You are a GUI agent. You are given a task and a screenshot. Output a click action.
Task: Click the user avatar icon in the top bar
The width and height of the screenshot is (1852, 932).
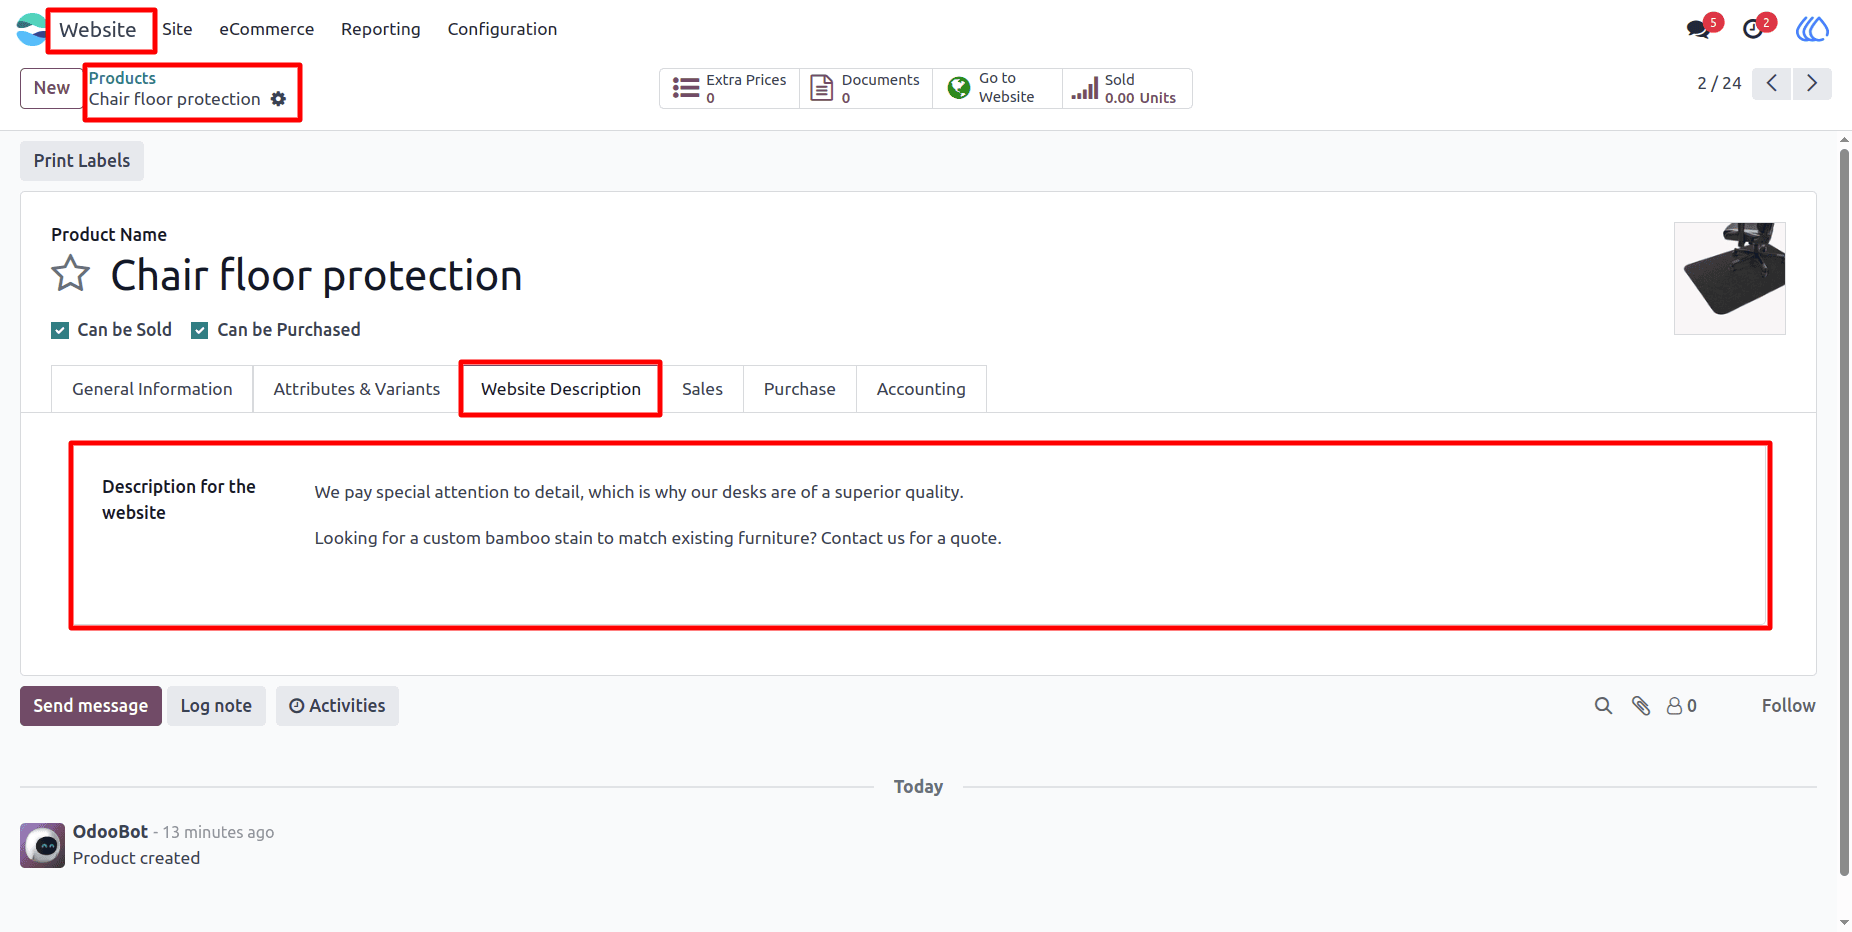pyautogui.click(x=1812, y=29)
